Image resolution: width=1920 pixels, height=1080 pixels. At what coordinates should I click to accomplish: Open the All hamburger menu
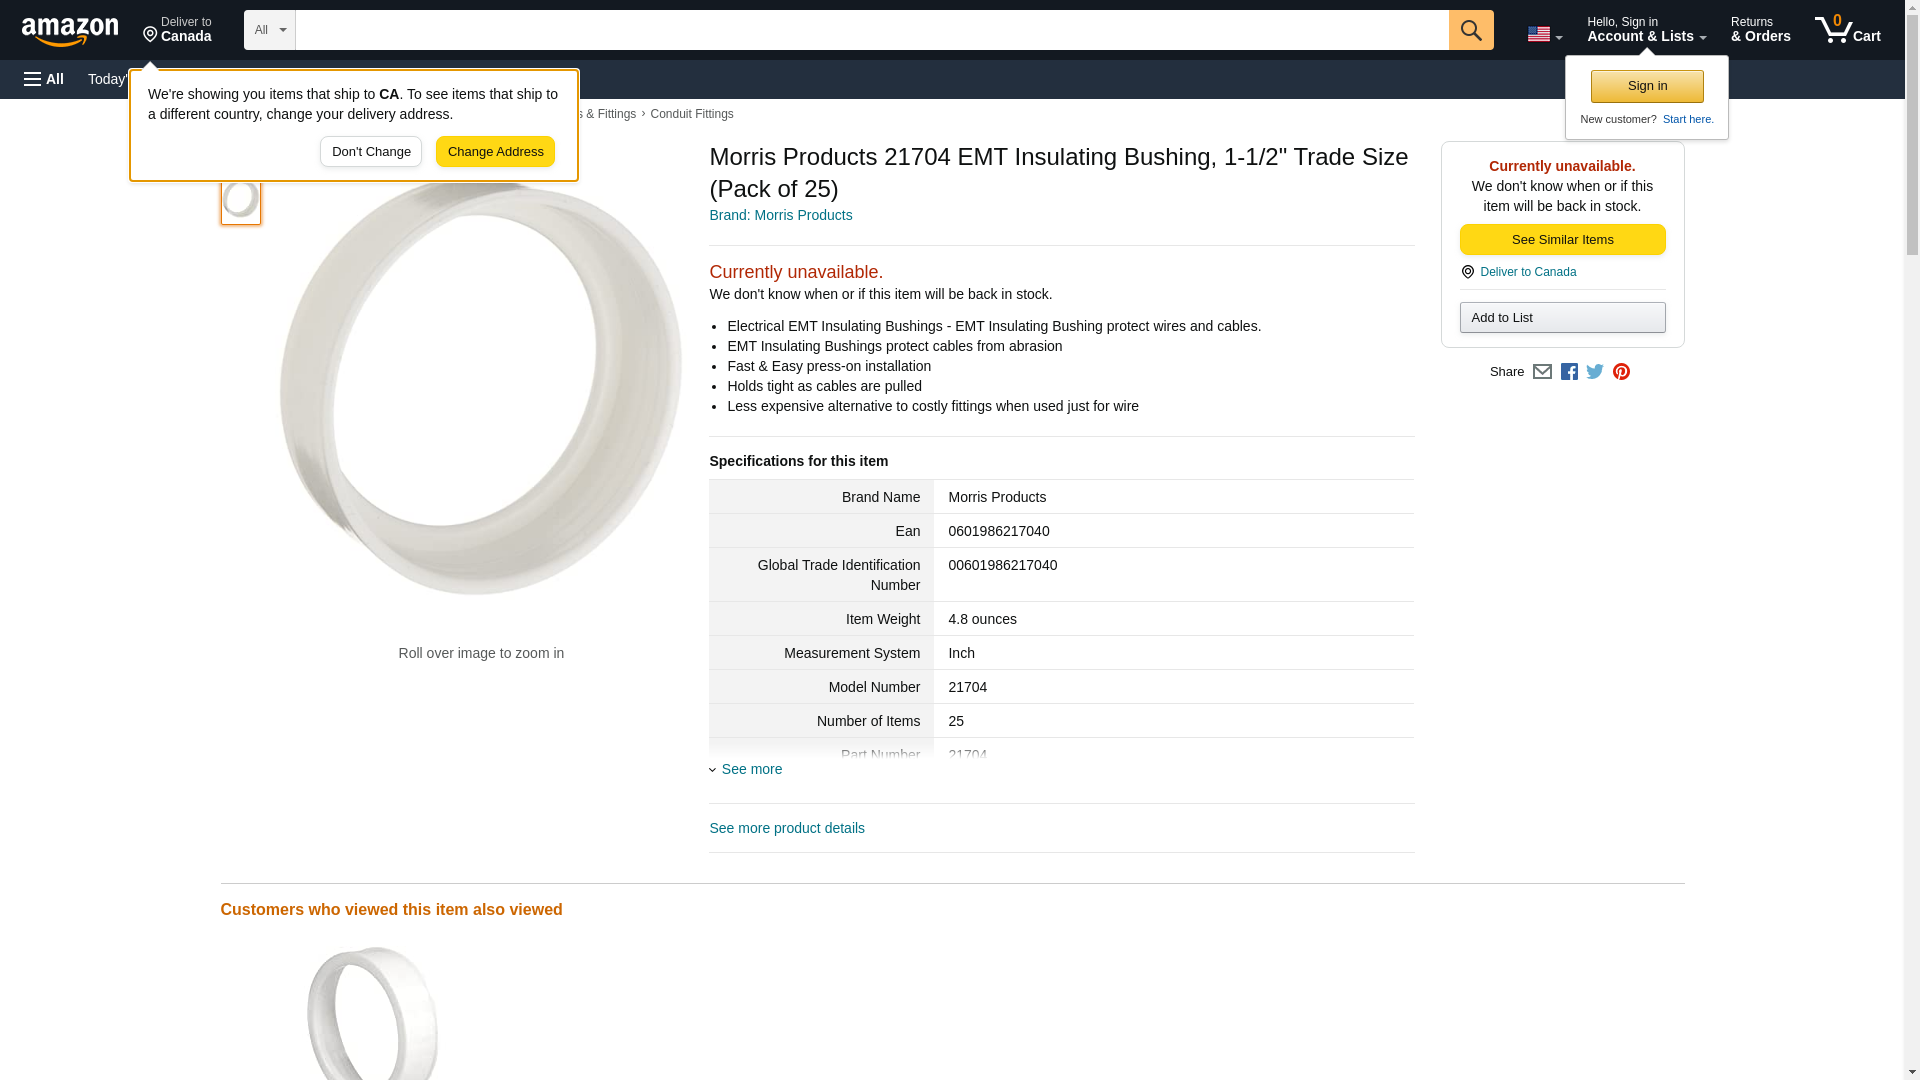click(44, 79)
